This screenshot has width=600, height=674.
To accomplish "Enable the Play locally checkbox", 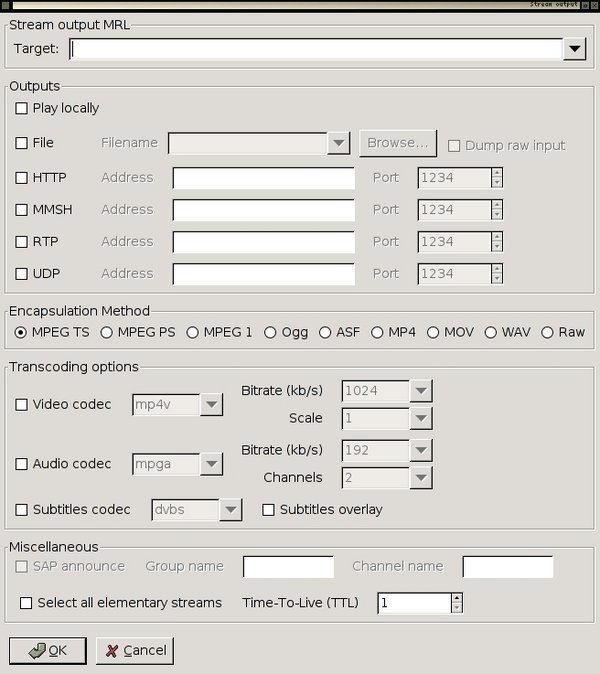I will (x=21, y=108).
